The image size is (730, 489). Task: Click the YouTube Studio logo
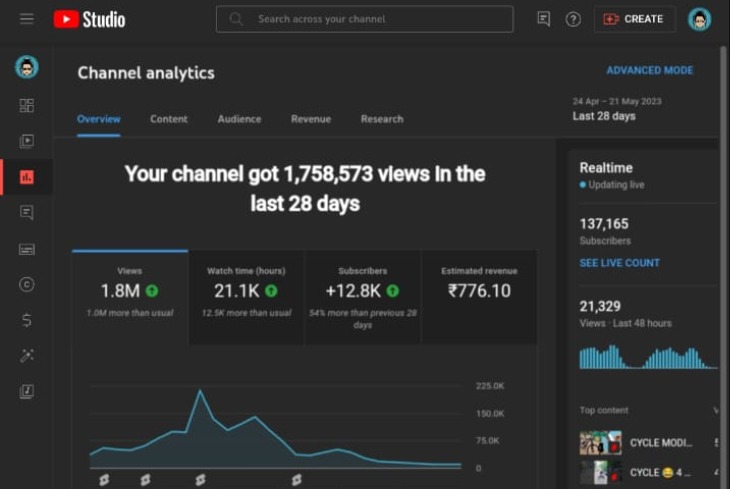(x=89, y=20)
